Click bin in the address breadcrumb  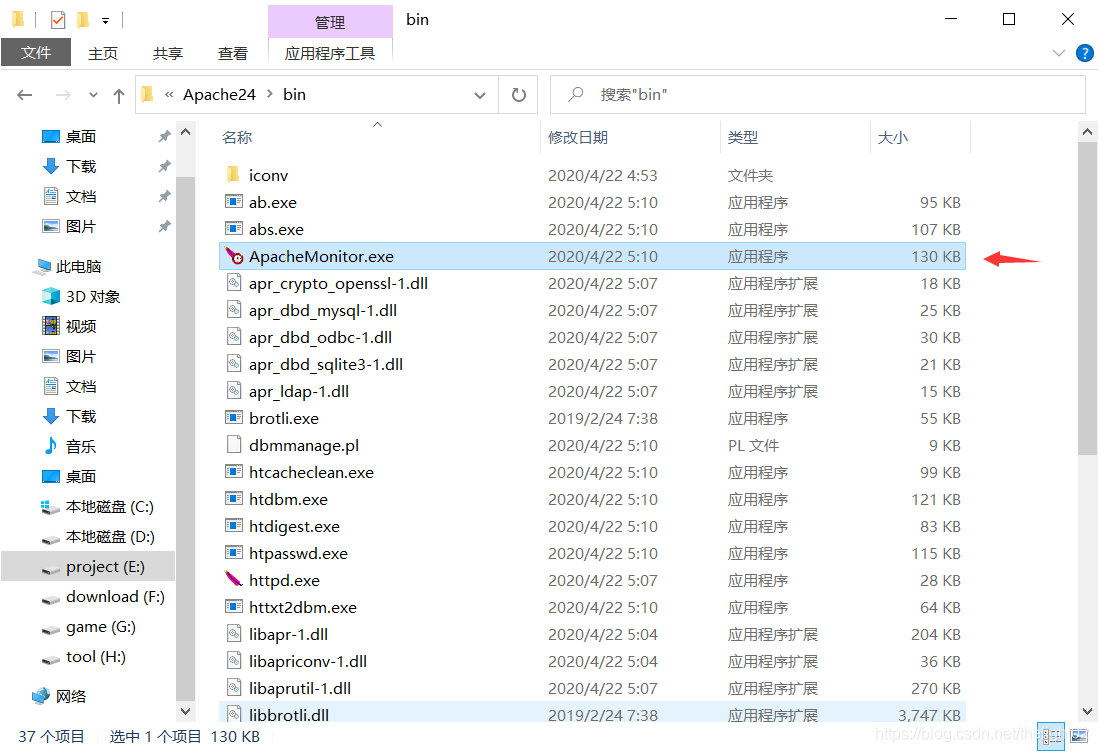coord(294,95)
